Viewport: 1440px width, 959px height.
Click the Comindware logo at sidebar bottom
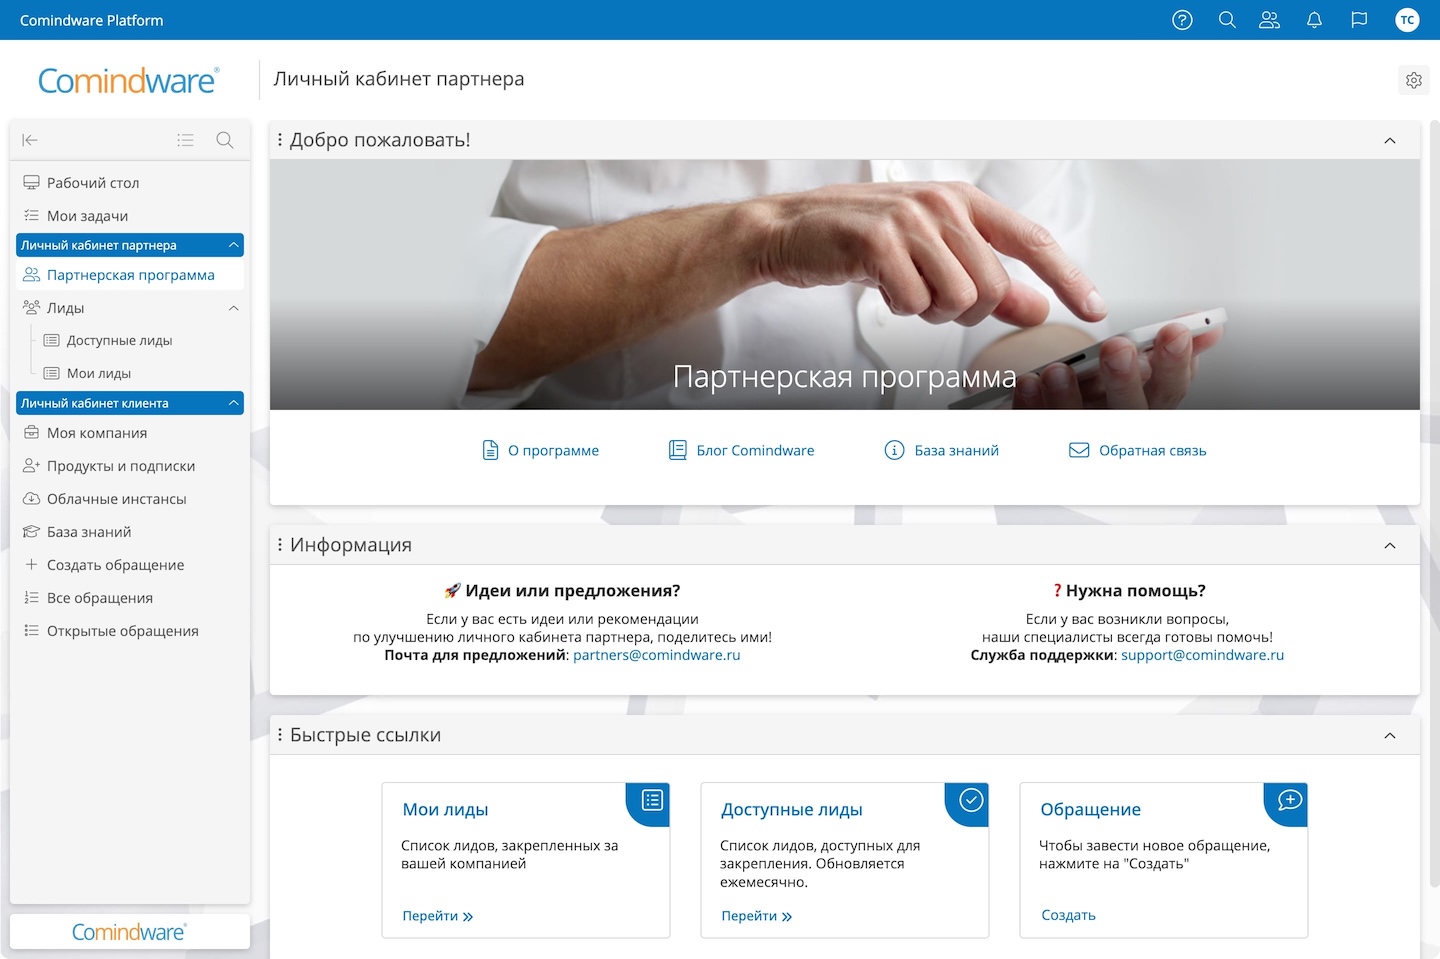129,932
